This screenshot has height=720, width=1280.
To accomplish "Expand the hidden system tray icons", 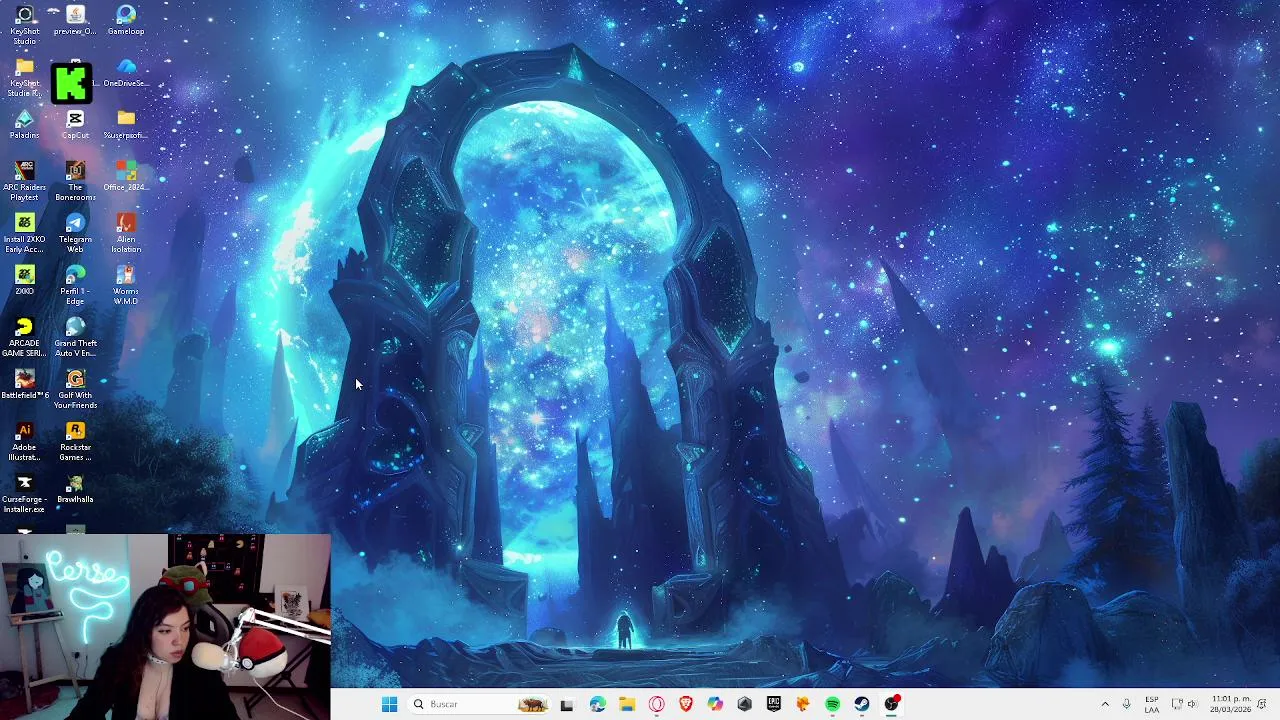I will click(1105, 704).
